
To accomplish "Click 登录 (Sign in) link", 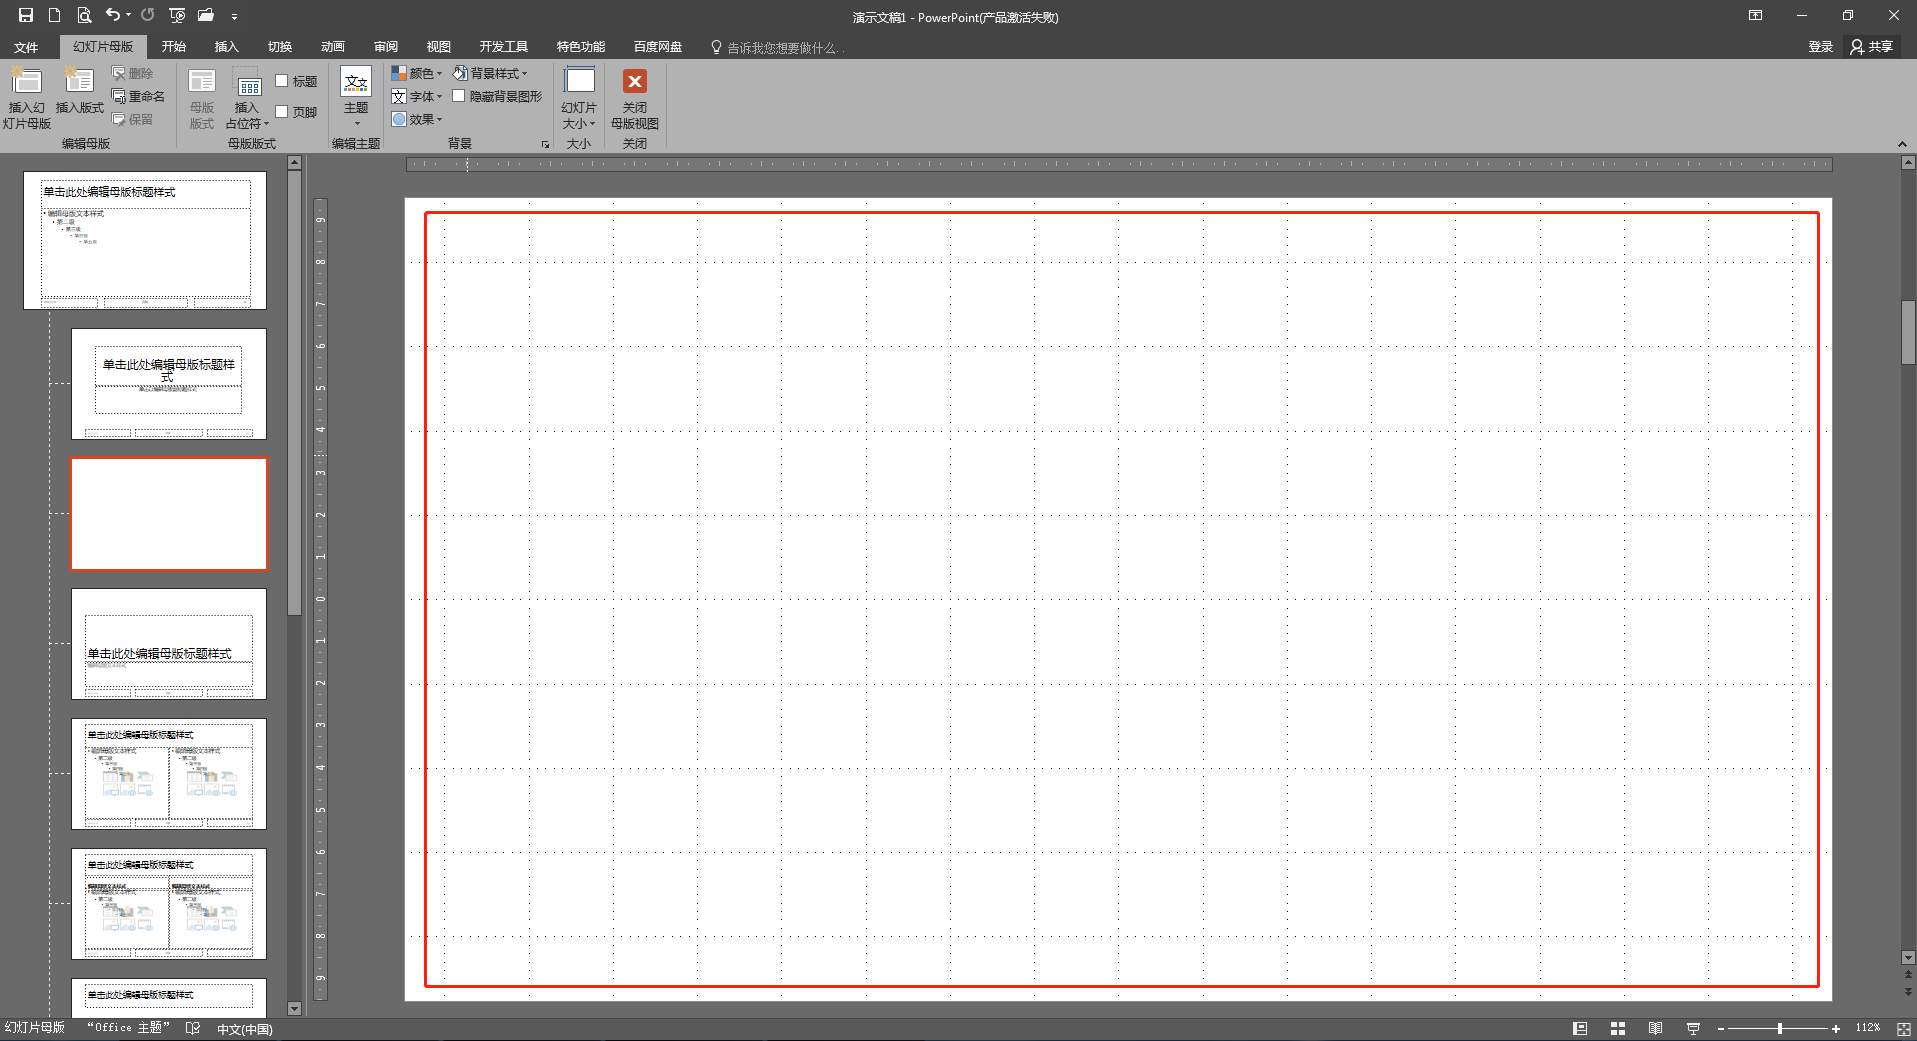I will point(1820,47).
